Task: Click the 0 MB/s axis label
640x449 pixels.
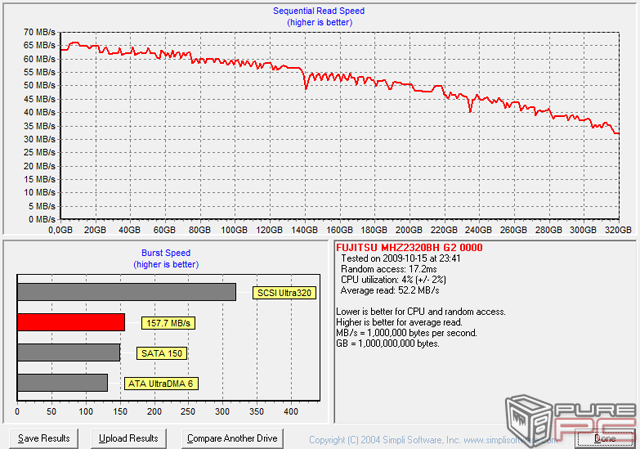Action: point(42,220)
